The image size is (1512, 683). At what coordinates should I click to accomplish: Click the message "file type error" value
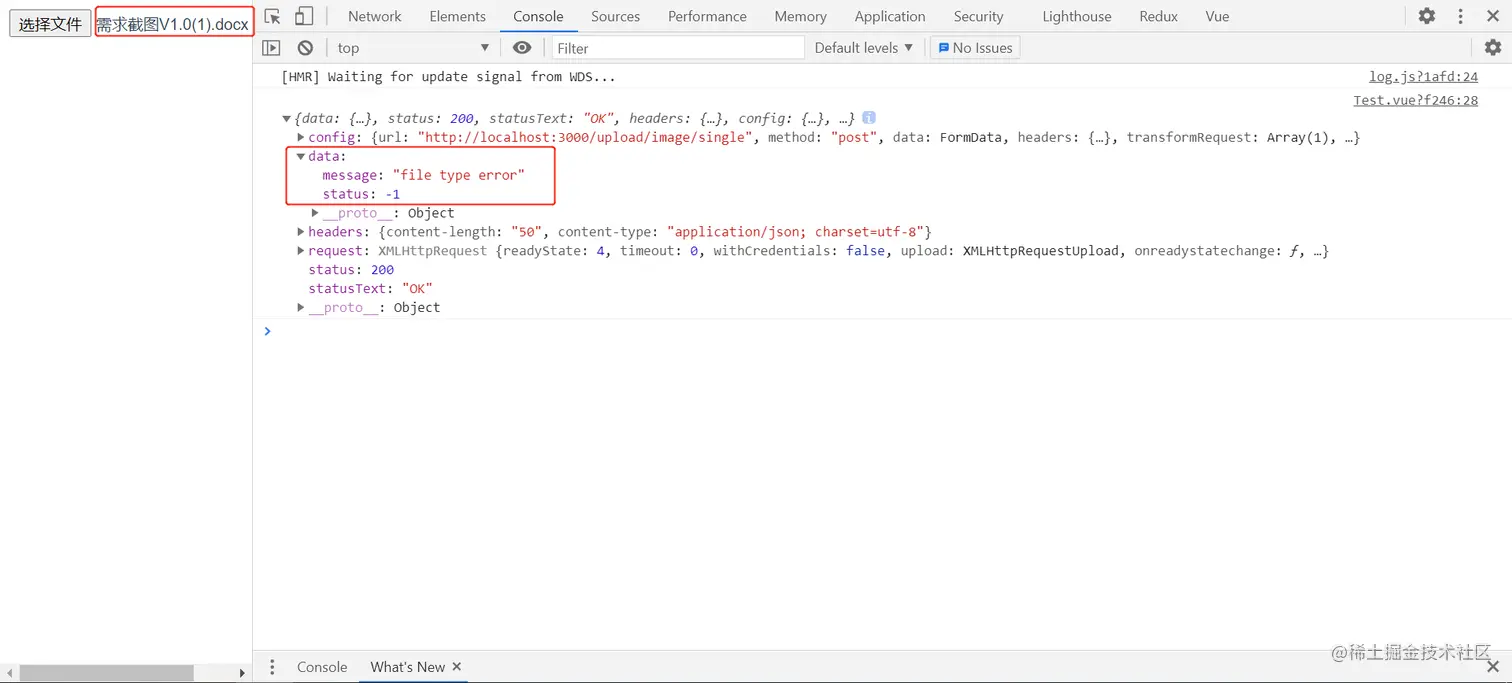[458, 175]
